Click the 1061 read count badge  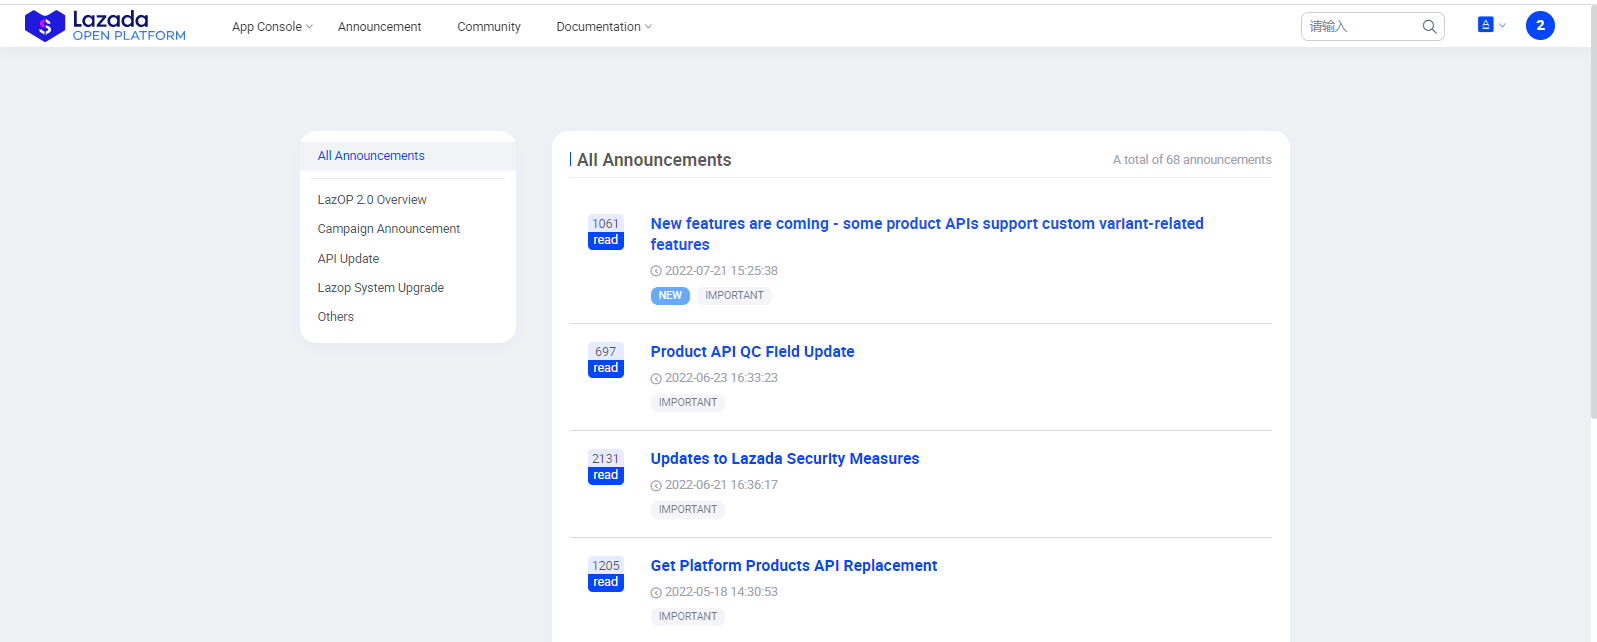pyautogui.click(x=605, y=232)
